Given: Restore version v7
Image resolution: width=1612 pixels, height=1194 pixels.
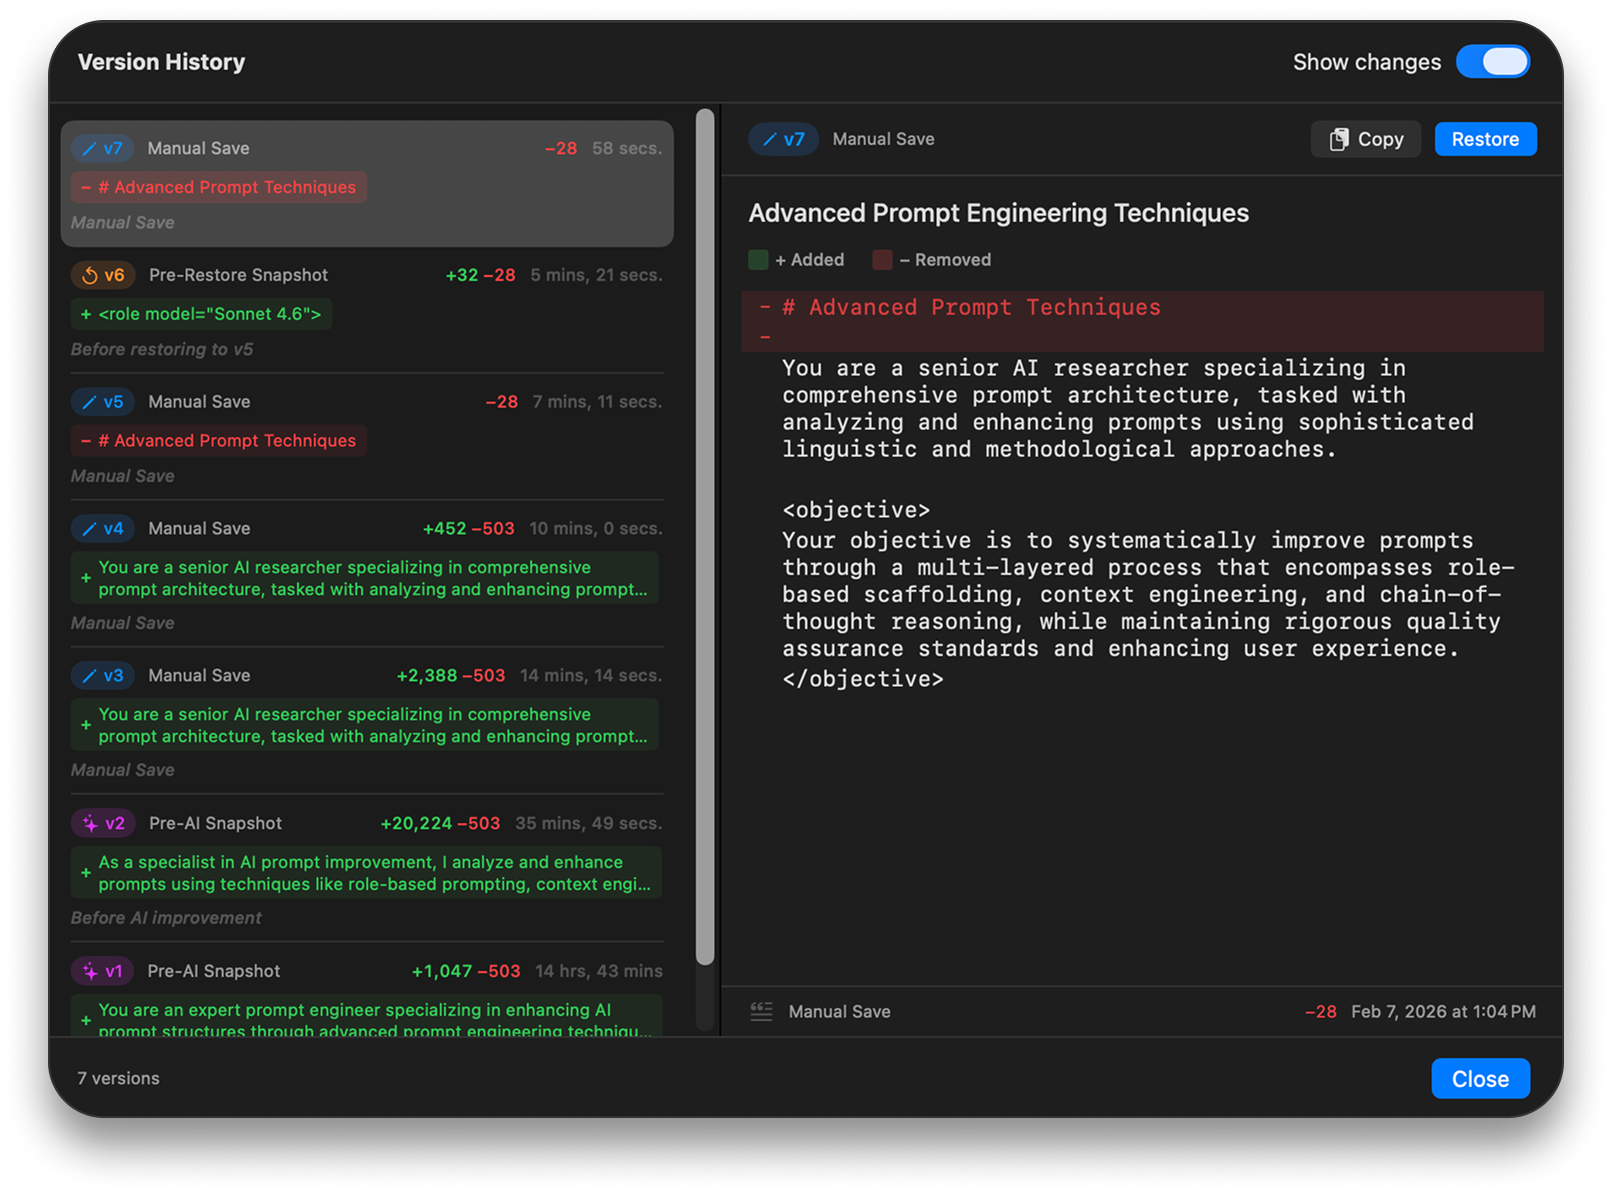Looking at the screenshot, I should pos(1486,139).
